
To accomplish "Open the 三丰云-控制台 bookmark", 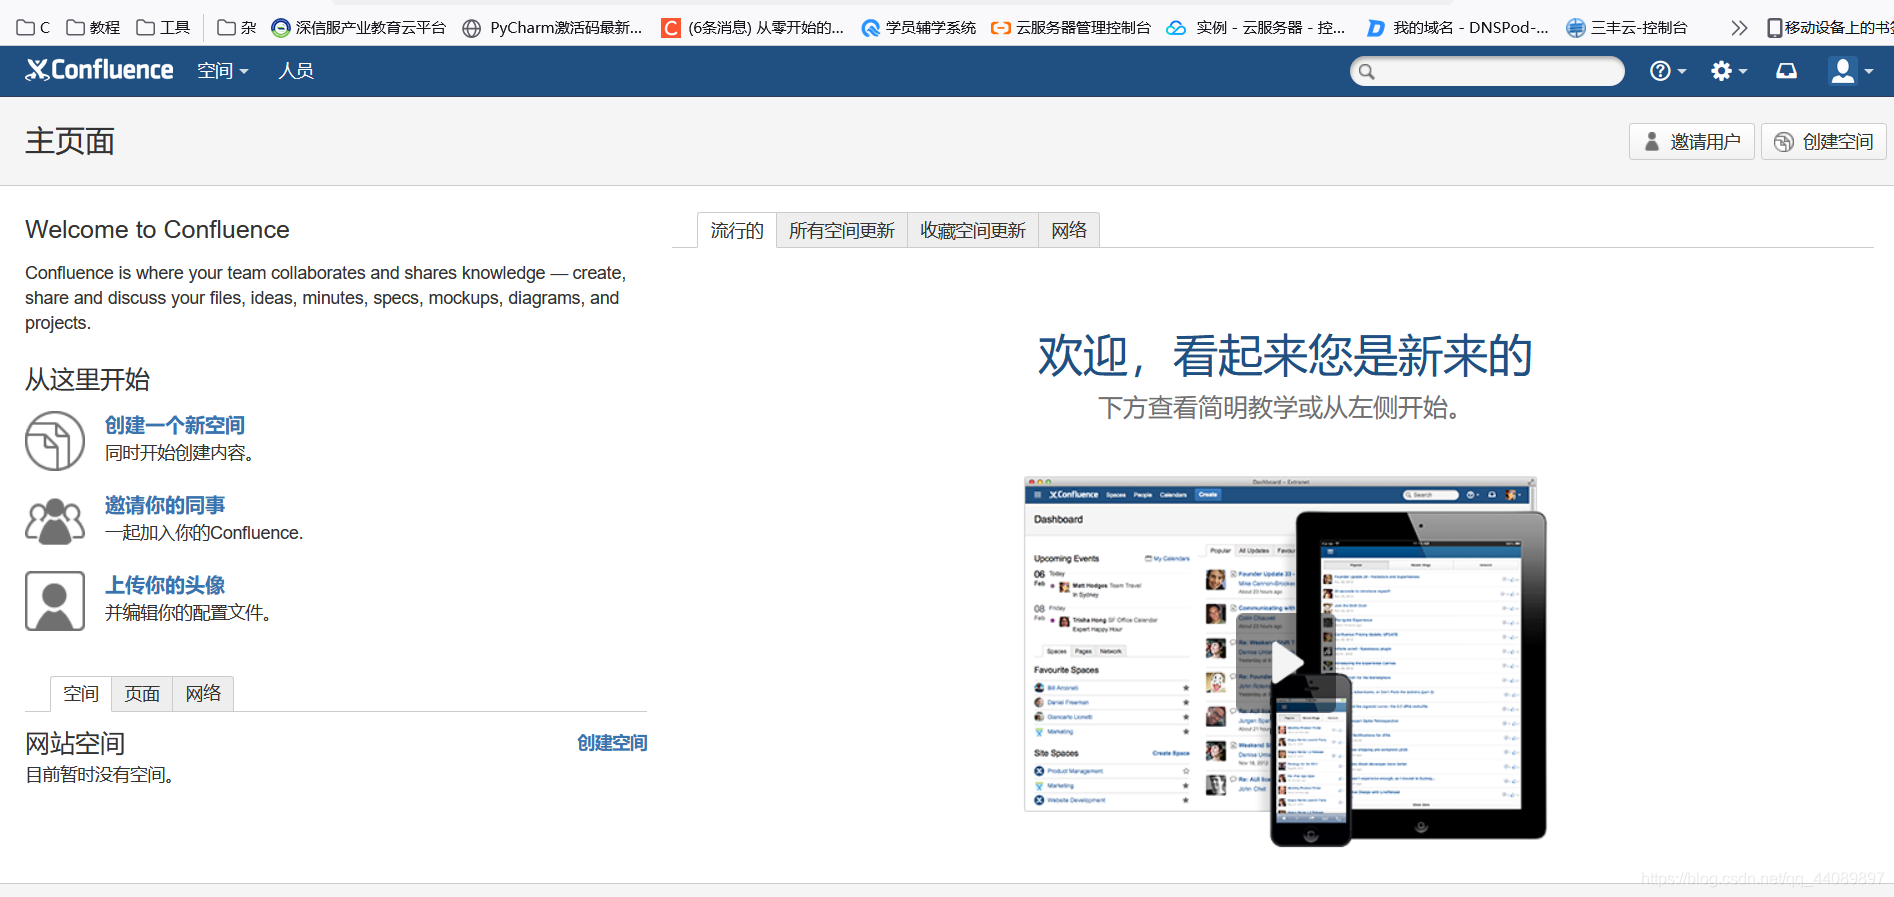I will pyautogui.click(x=1627, y=28).
